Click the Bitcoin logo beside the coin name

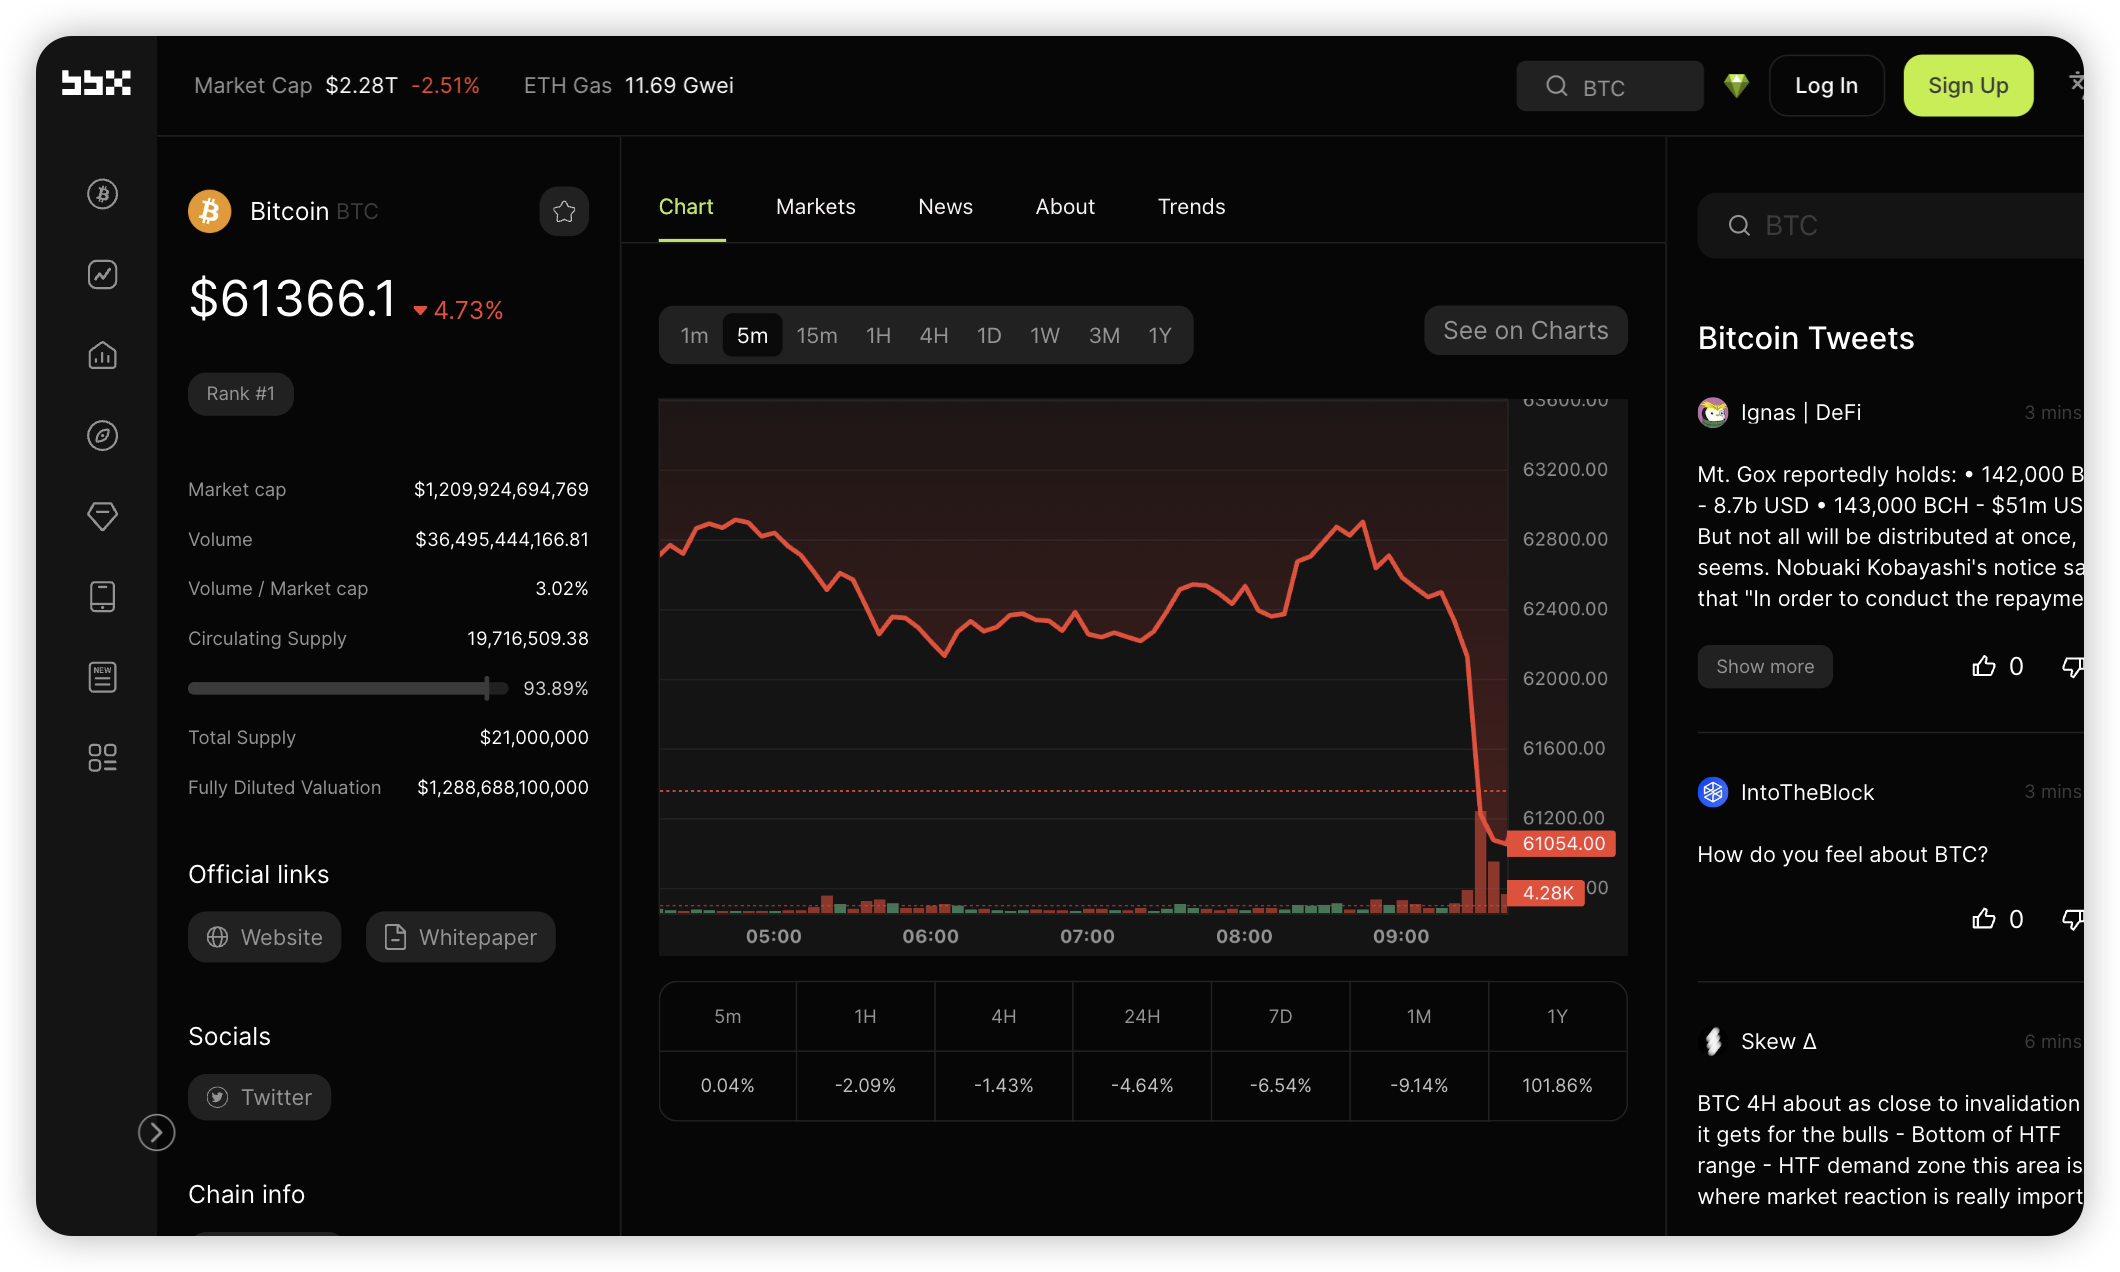210,211
